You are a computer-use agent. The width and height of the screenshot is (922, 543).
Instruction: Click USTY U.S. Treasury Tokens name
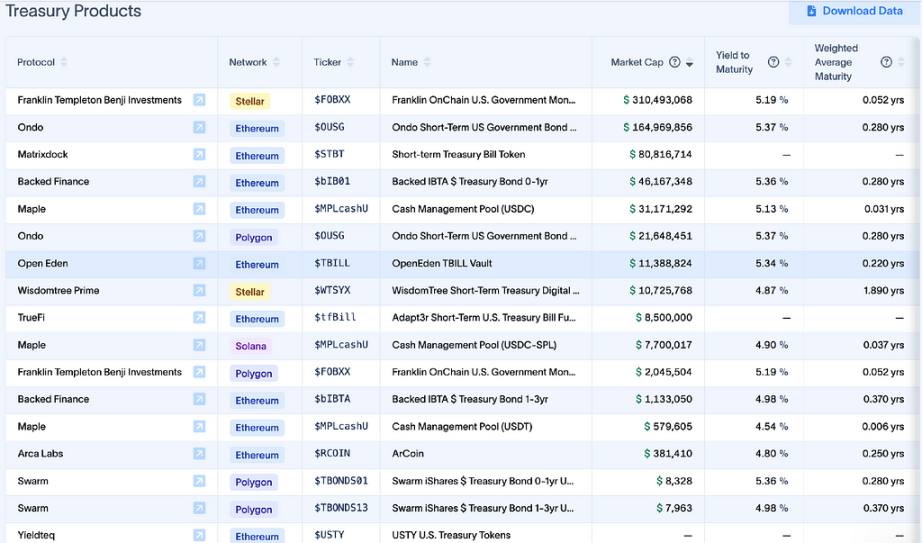click(452, 535)
